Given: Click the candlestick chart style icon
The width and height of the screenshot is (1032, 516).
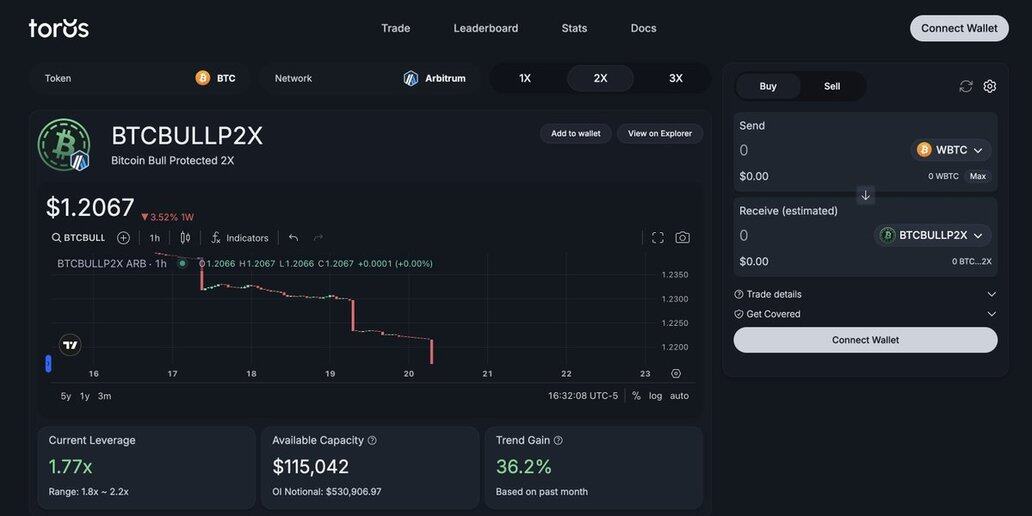Looking at the screenshot, I should [185, 238].
